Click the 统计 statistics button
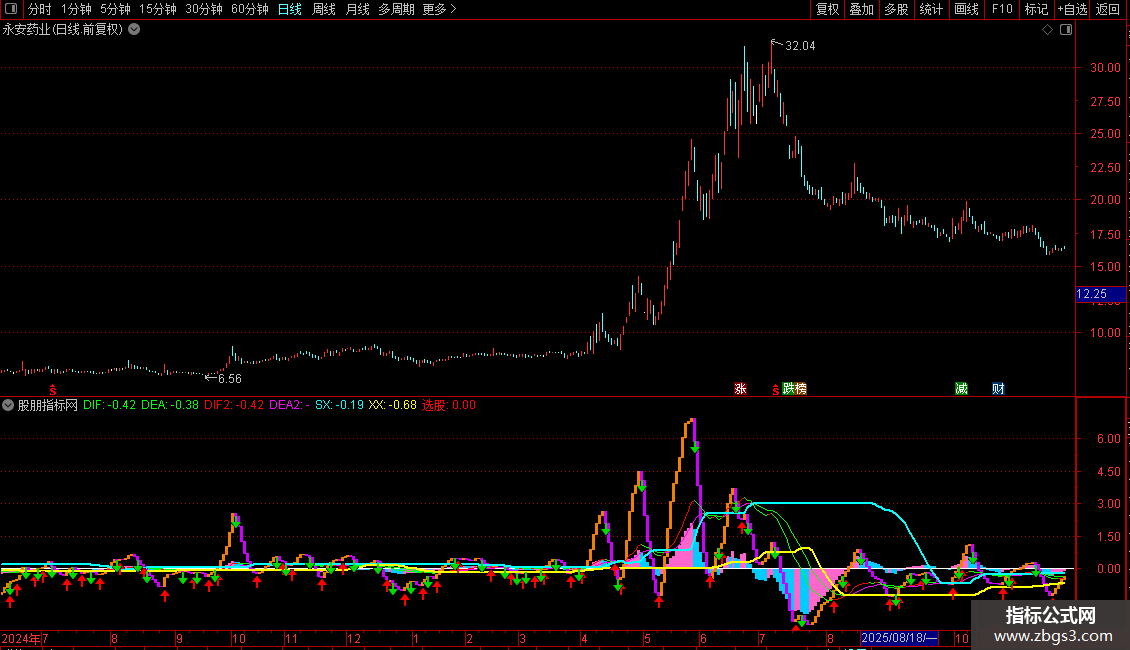This screenshot has width=1130, height=650. click(x=931, y=9)
